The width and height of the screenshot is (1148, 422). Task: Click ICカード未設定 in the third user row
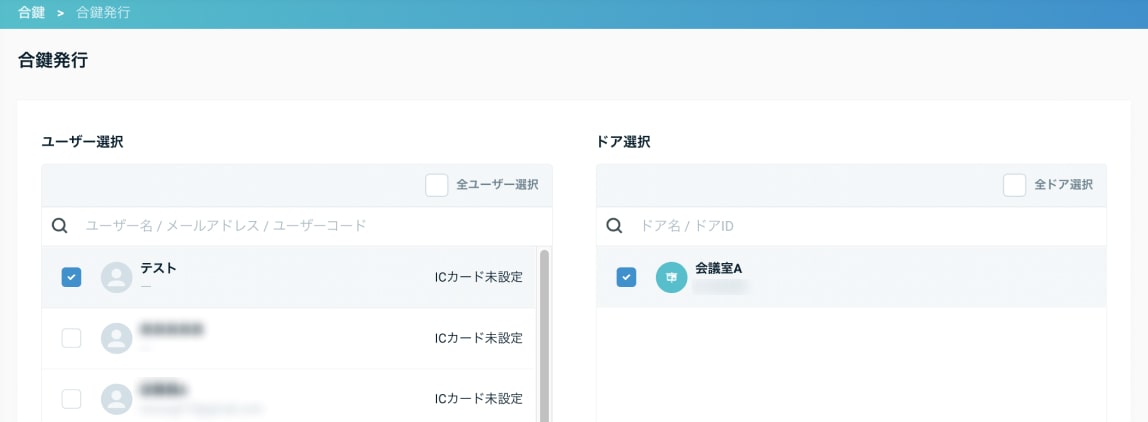click(x=479, y=399)
